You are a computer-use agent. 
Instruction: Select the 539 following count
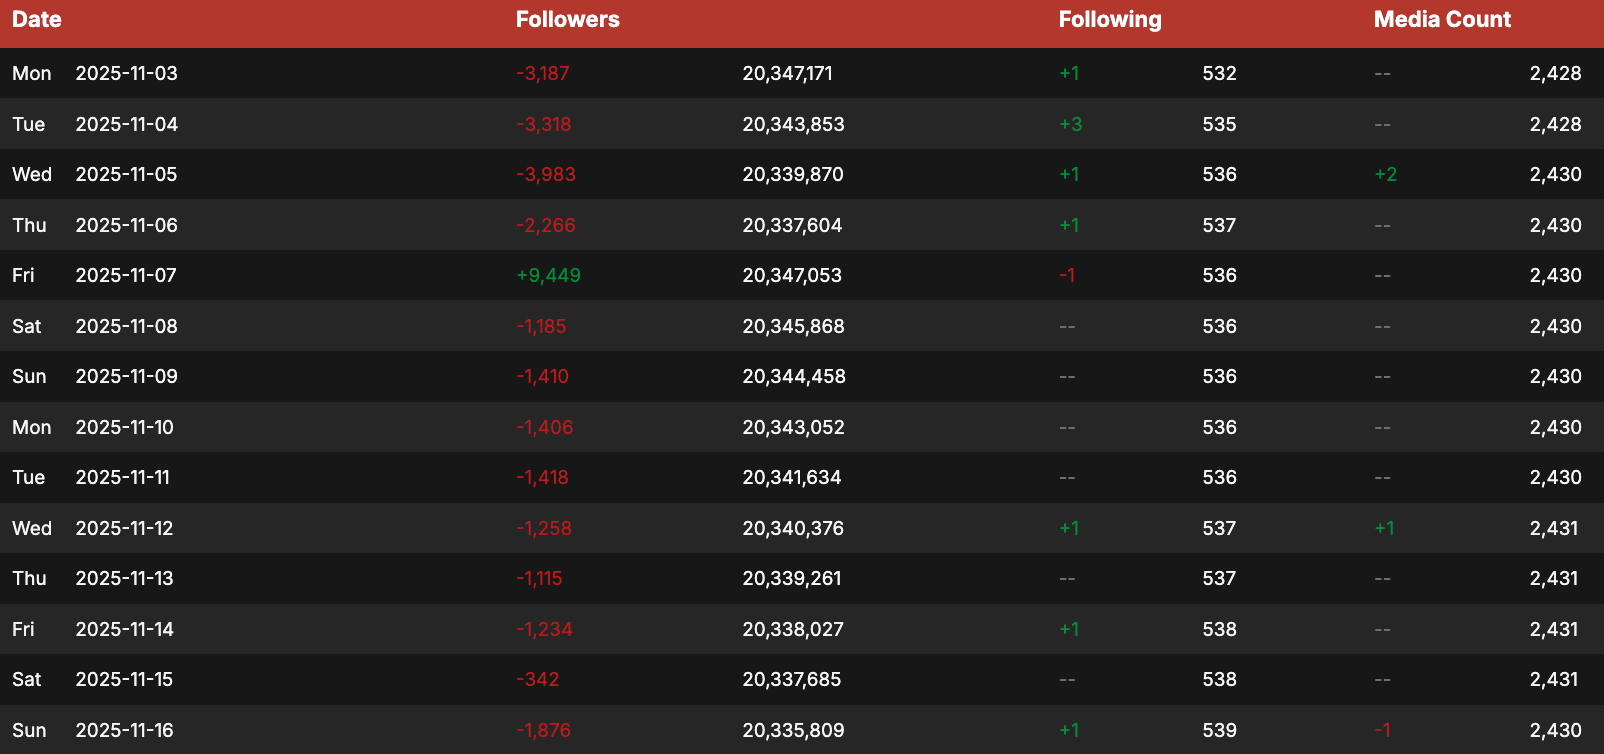click(1219, 731)
